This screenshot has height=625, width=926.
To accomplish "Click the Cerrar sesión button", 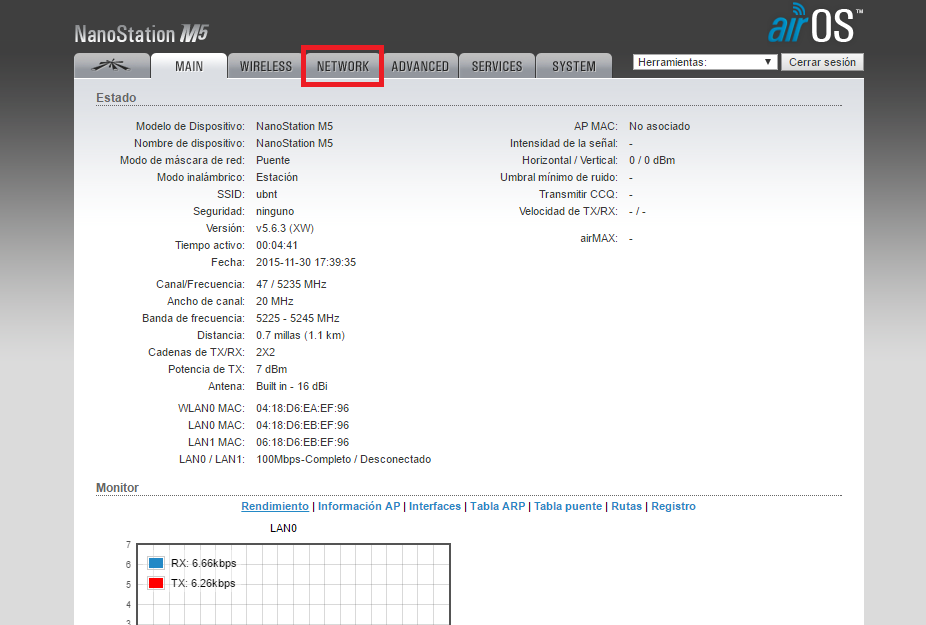I will point(822,62).
